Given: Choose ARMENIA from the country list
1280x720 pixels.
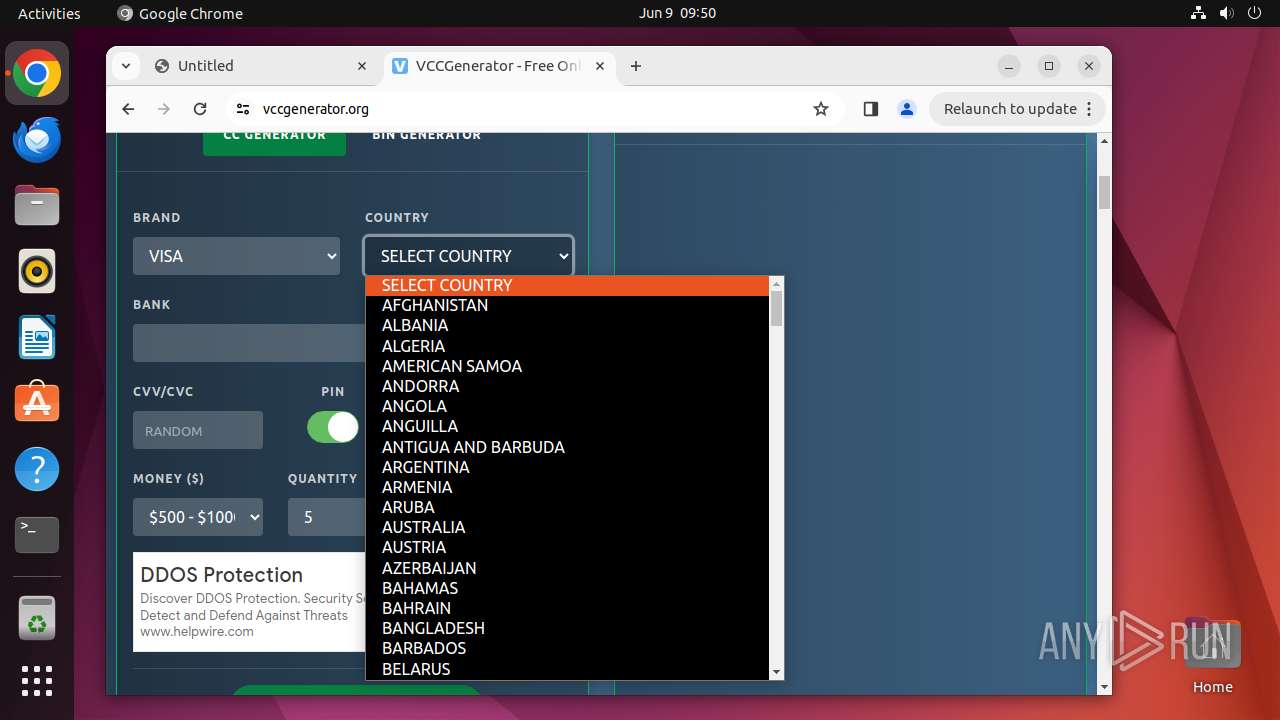Looking at the screenshot, I should pyautogui.click(x=567, y=487).
